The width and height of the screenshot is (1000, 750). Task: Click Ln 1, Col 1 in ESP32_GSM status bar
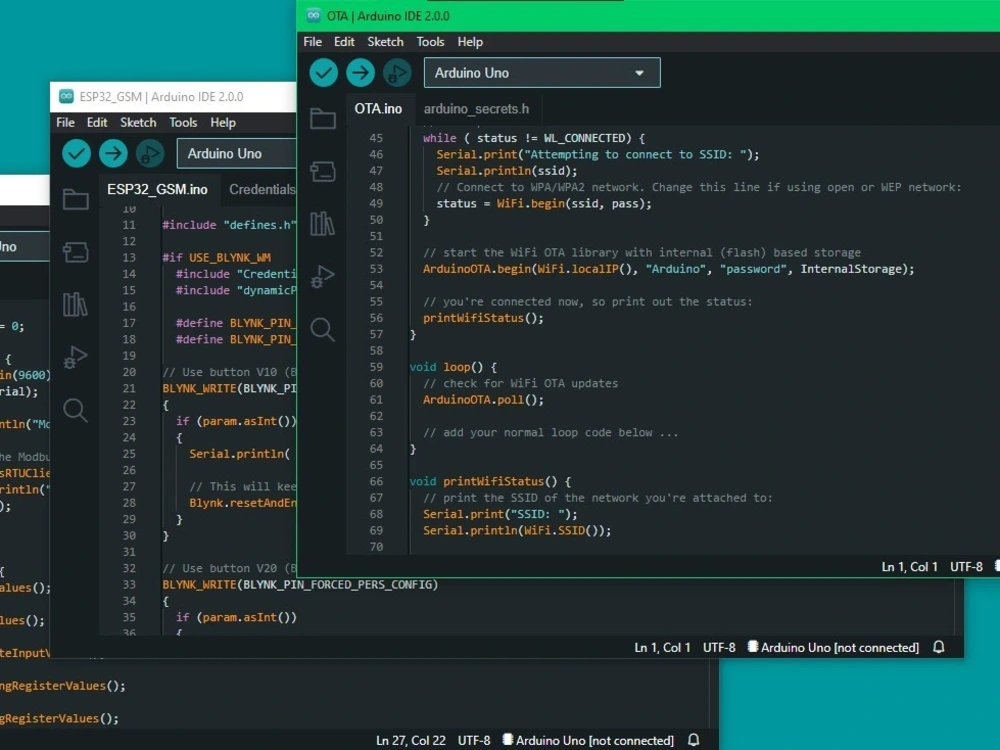(662, 647)
